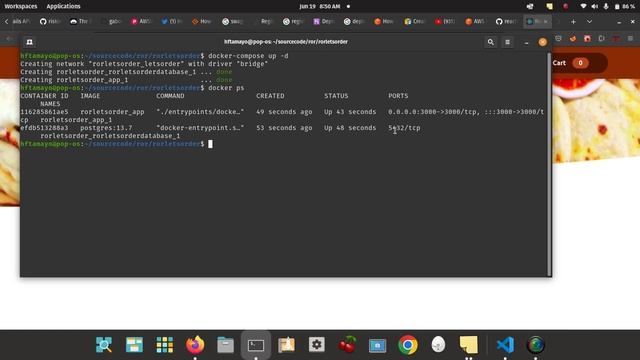Focus the terminal prompt cursor
This screenshot has height=360, width=640.
click(210, 144)
